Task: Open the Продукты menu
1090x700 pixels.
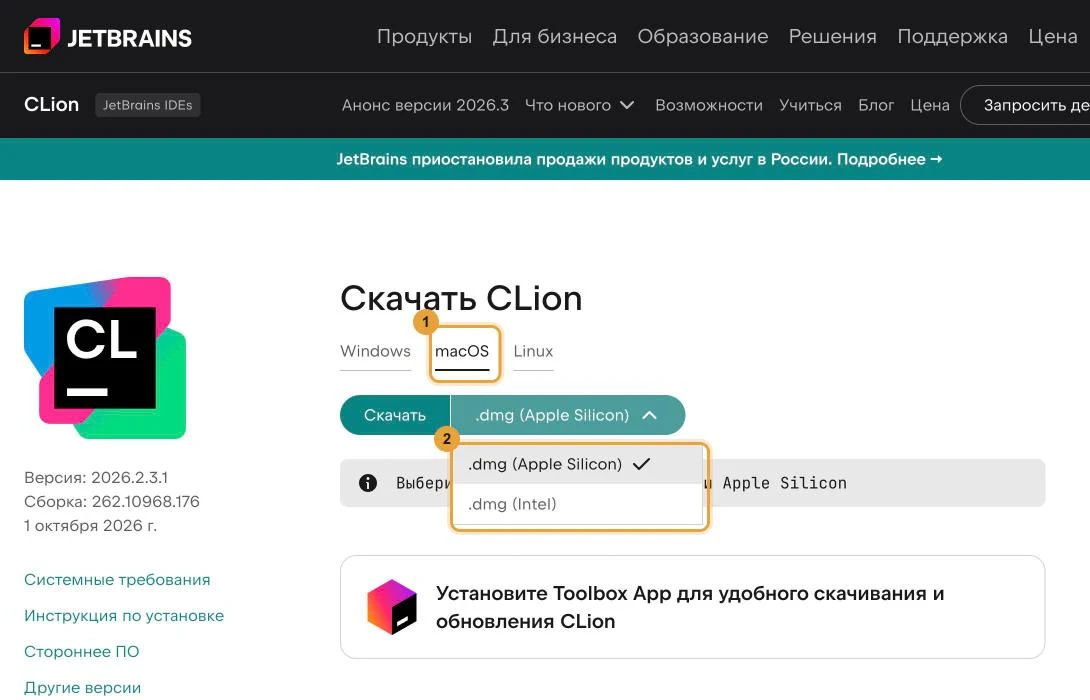Action: pos(424,36)
